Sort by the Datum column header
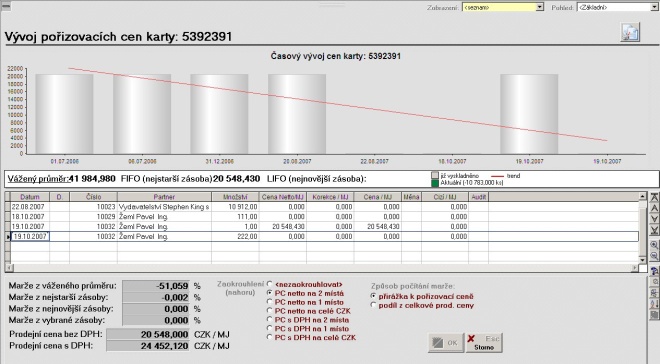Image resolution: width=660 pixels, height=364 pixels. coord(30,197)
